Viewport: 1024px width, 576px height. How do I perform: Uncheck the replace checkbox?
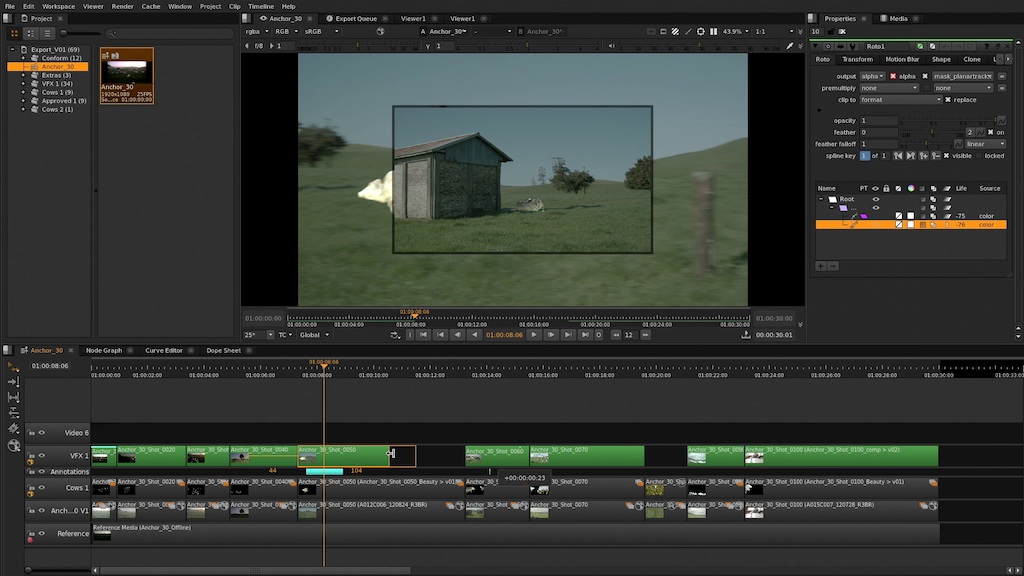click(x=949, y=100)
